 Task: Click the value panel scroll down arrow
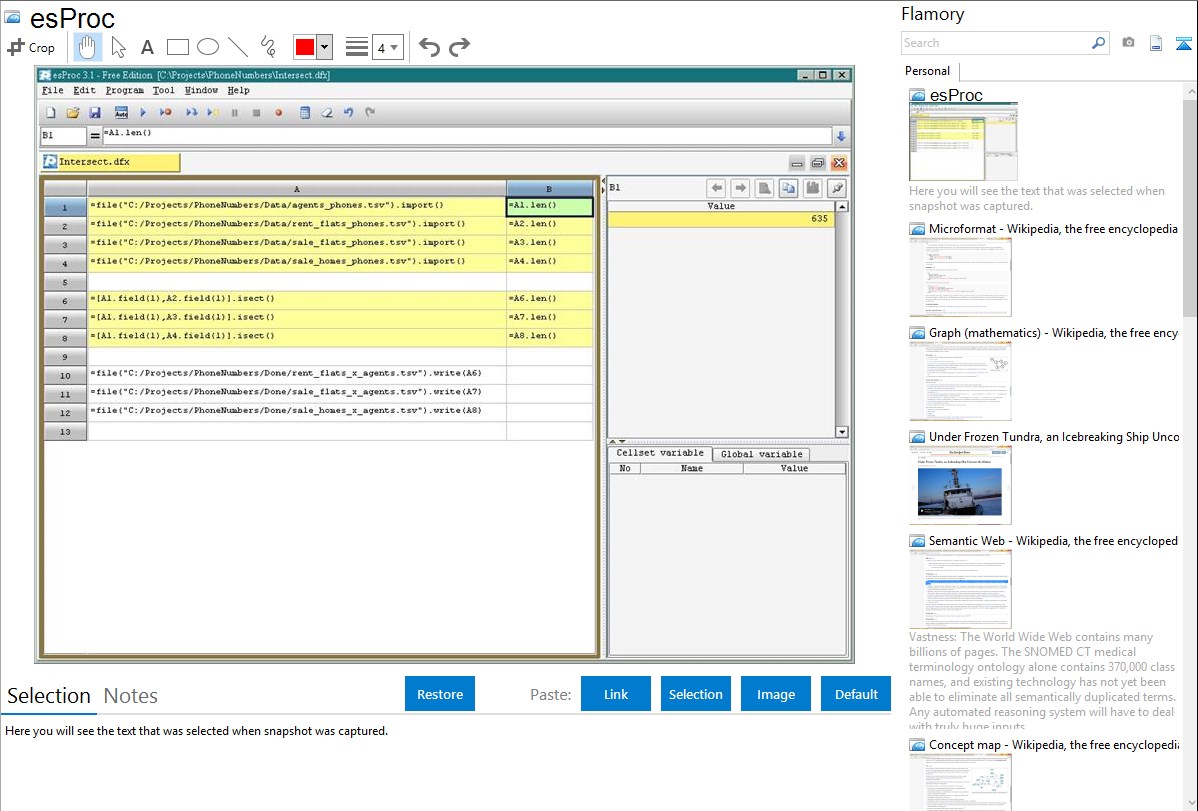coord(841,432)
